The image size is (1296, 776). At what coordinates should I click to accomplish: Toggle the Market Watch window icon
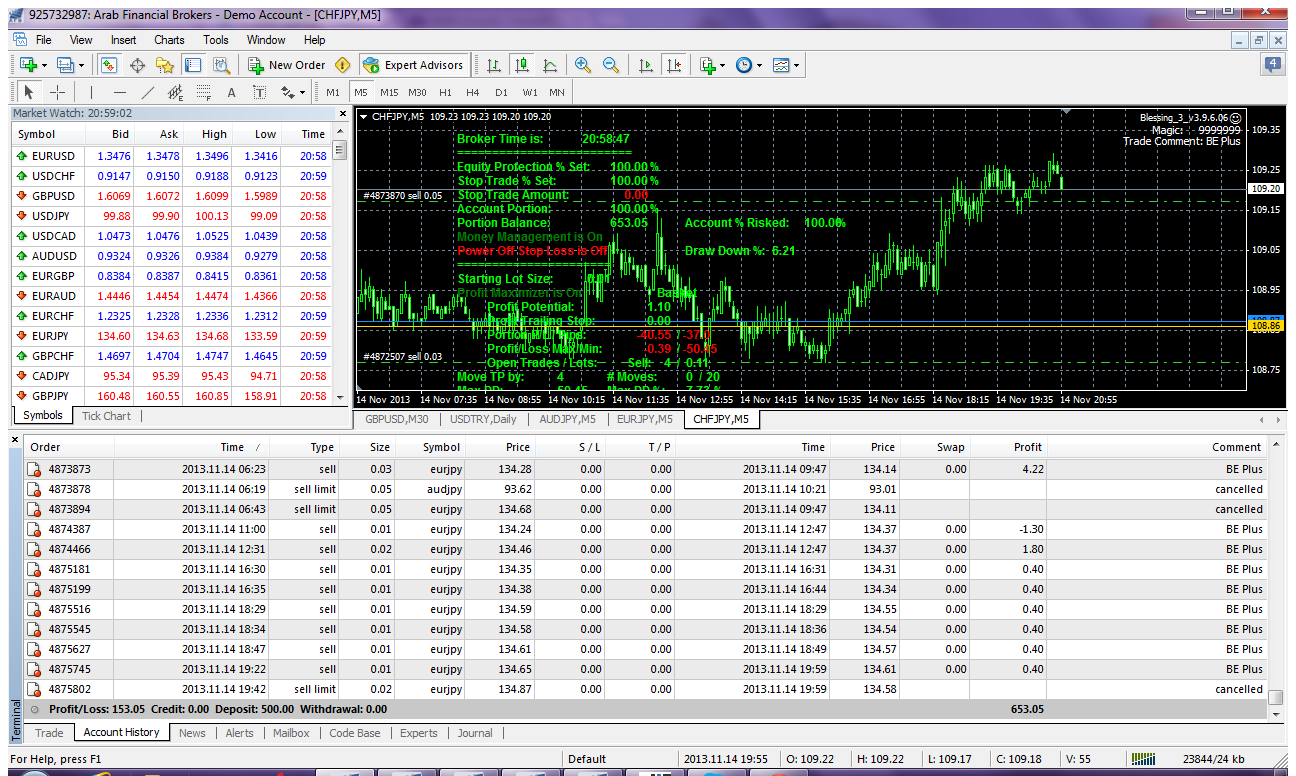pyautogui.click(x=109, y=65)
